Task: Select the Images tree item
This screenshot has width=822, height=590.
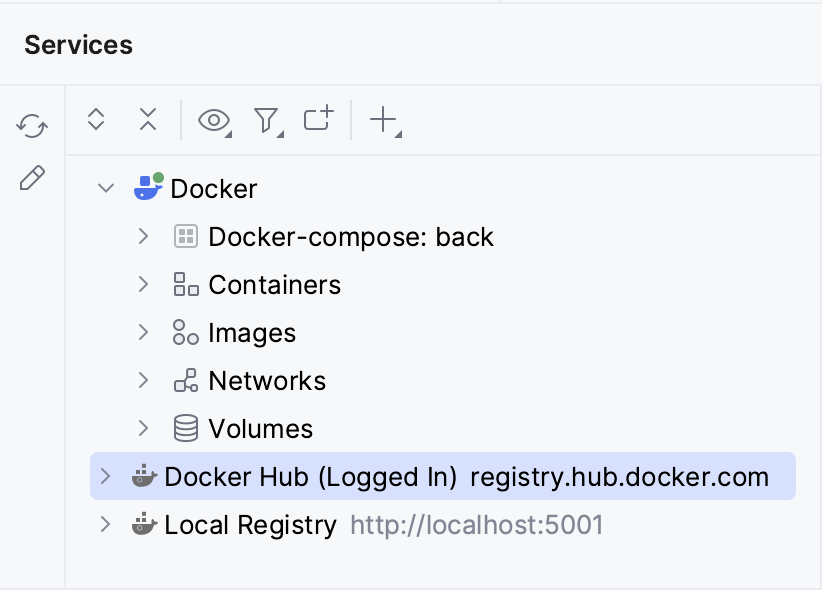Action: pyautogui.click(x=252, y=333)
